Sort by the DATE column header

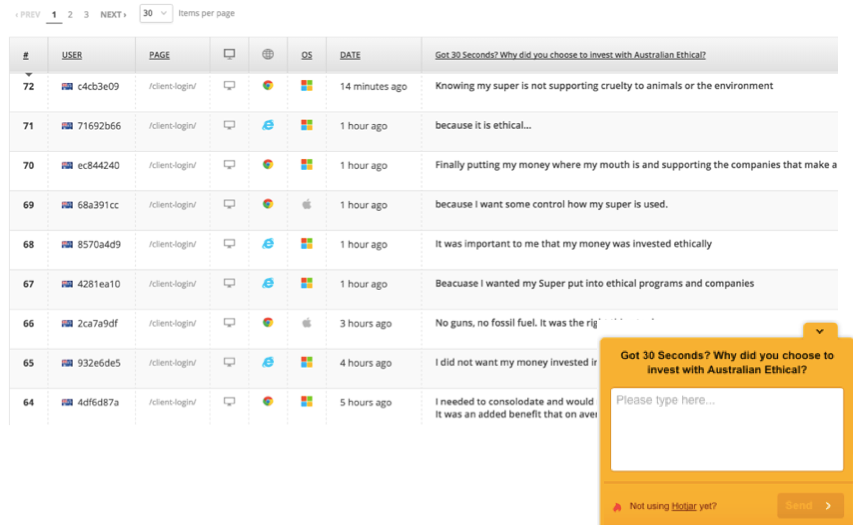(x=350, y=55)
